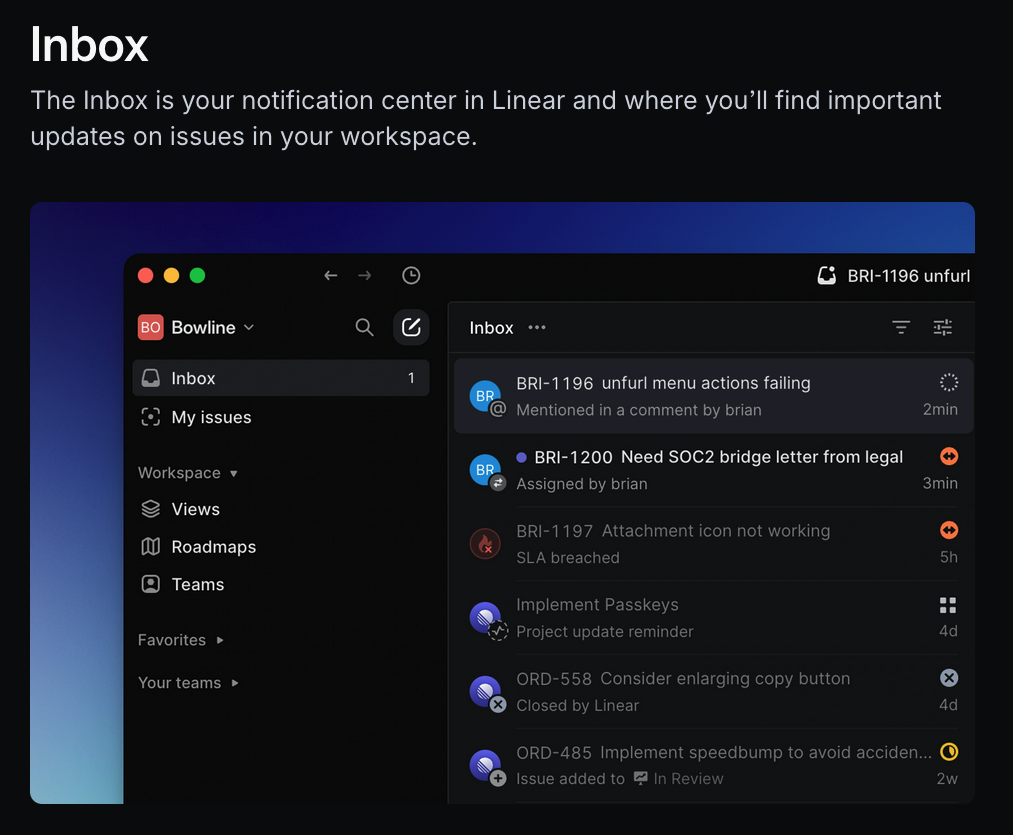Open Teams in the sidebar
The height and width of the screenshot is (835, 1013).
(182, 584)
